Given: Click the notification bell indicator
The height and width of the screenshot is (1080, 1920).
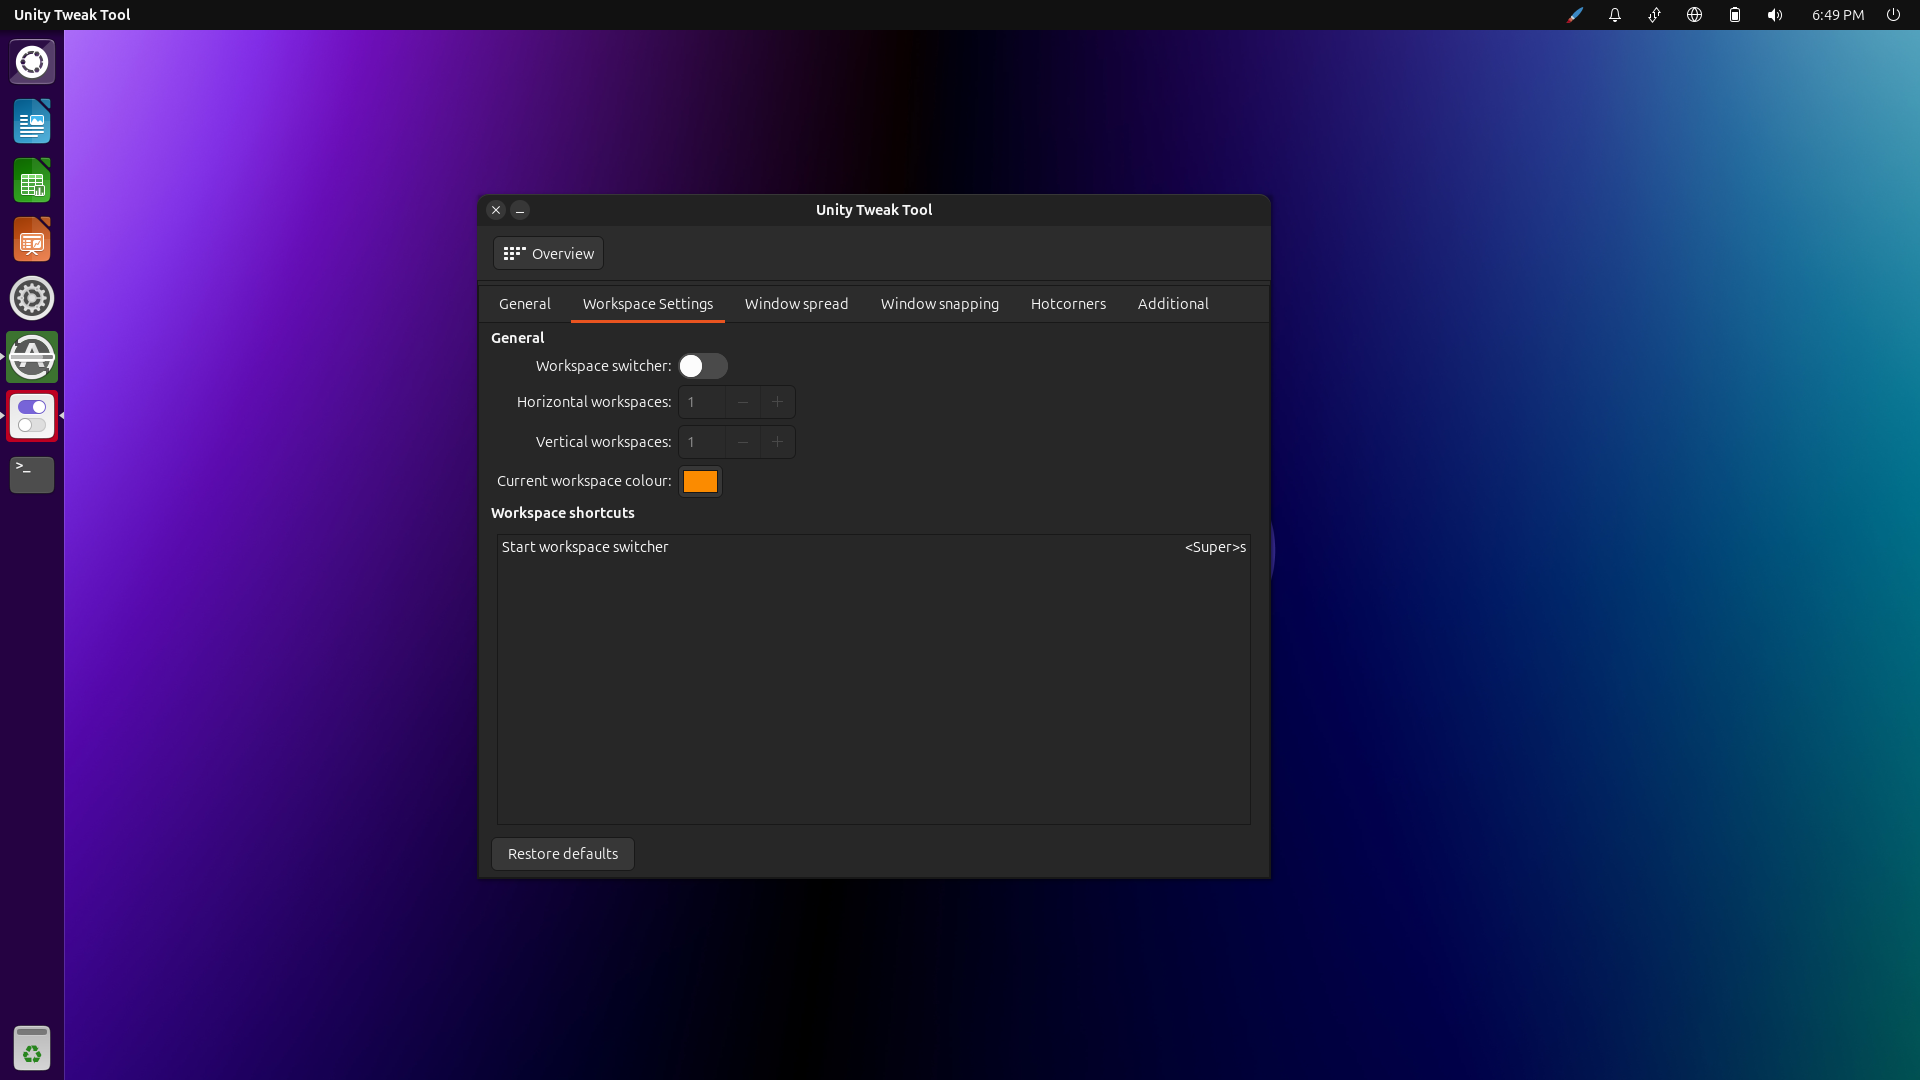Looking at the screenshot, I should (x=1614, y=15).
